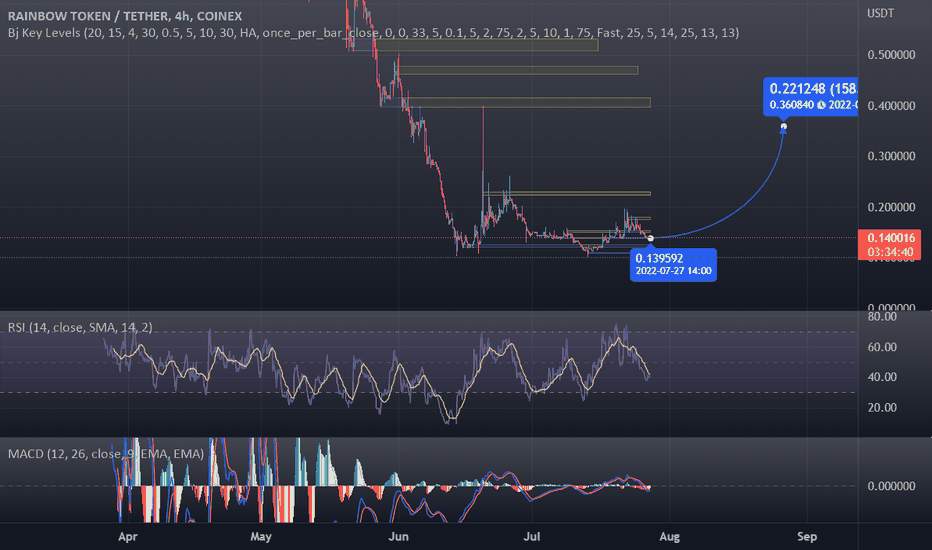Screen dimensions: 932x550
Task: Click the MACD 0.000000 scale value
Action: click(x=891, y=486)
